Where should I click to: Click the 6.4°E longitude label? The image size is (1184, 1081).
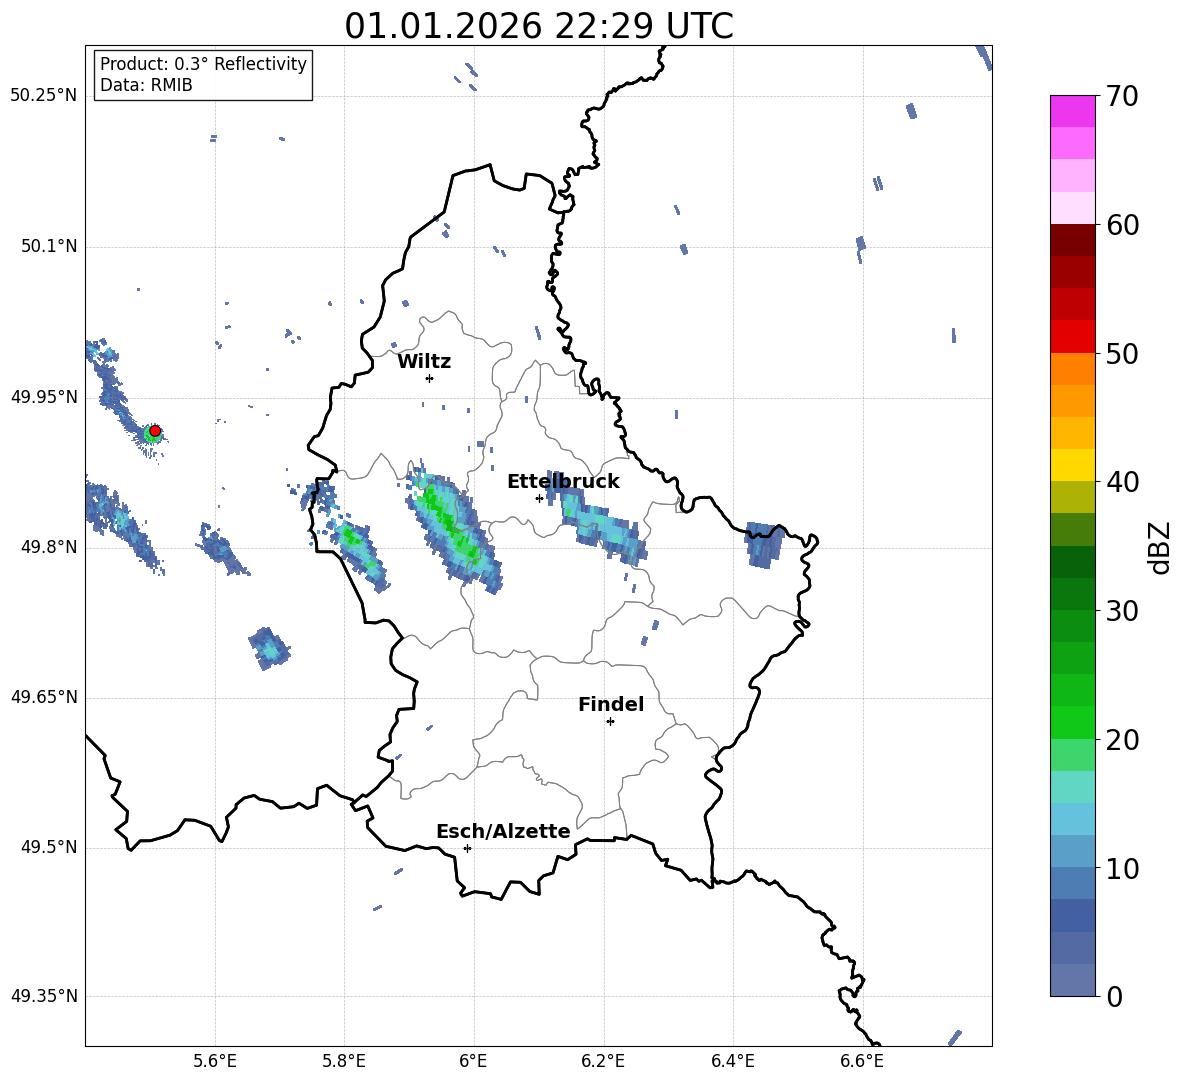pyautogui.click(x=733, y=1061)
